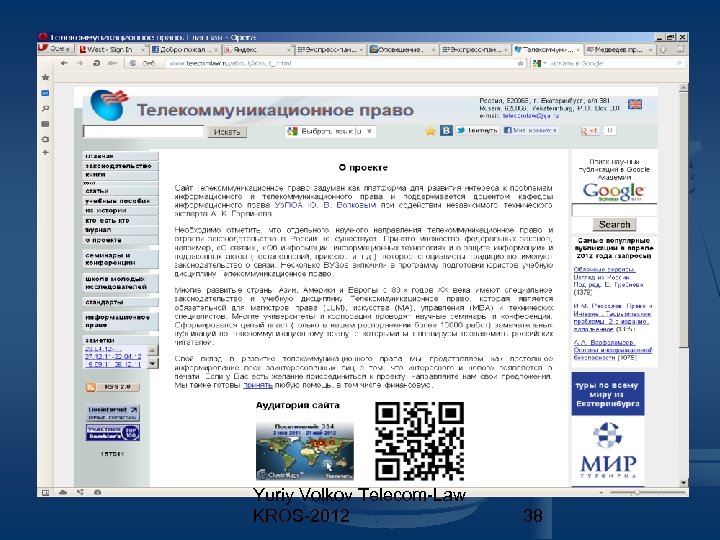Switch to the Добро пожаловать Facebook tab
Screen dimensions: 720x540
coord(185,49)
